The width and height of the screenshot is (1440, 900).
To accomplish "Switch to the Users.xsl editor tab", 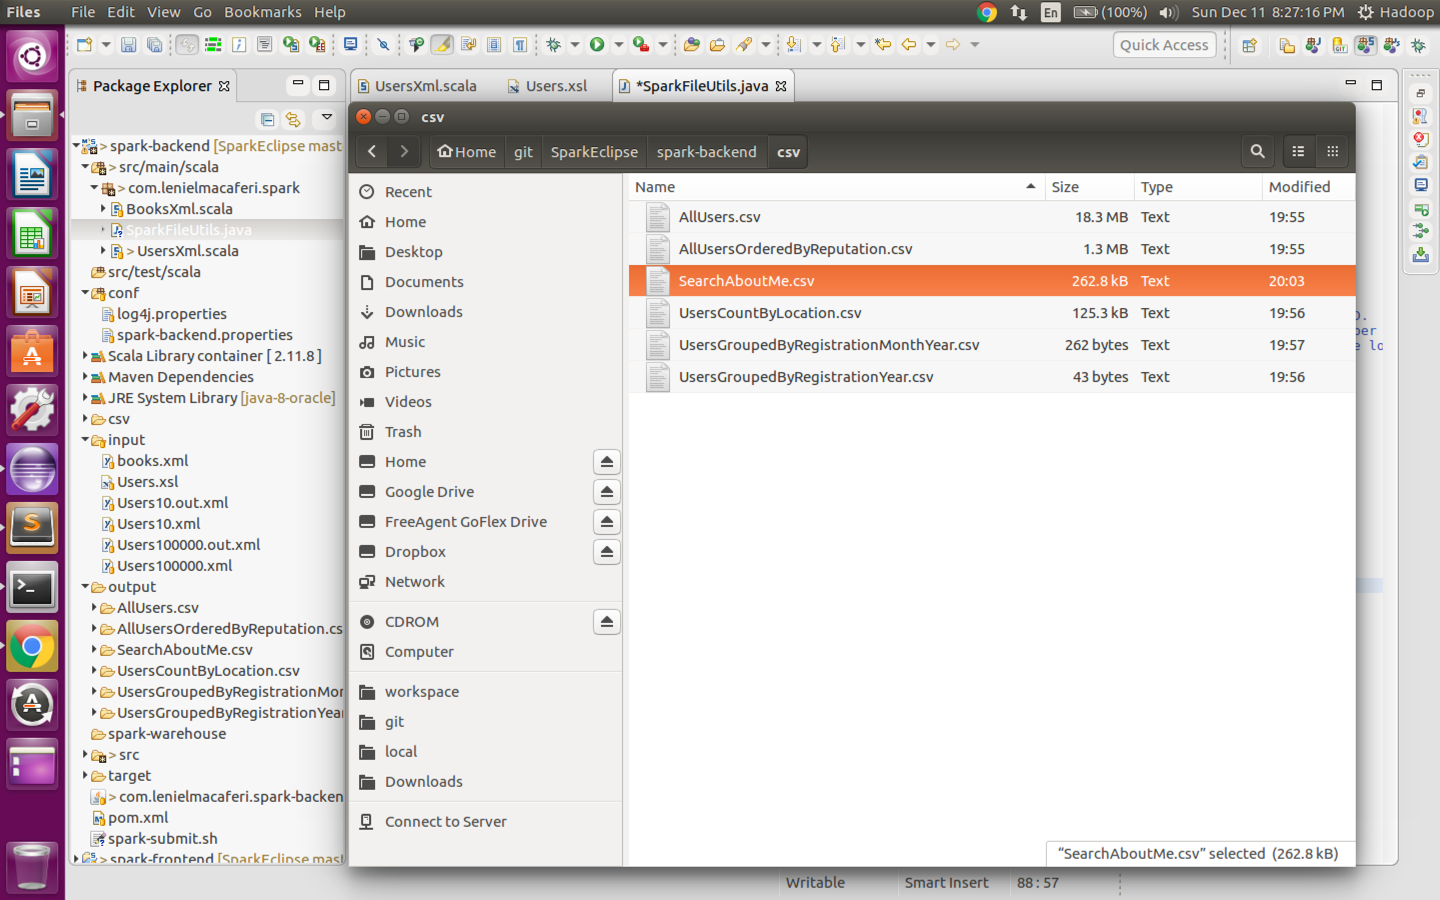I will click(x=556, y=85).
